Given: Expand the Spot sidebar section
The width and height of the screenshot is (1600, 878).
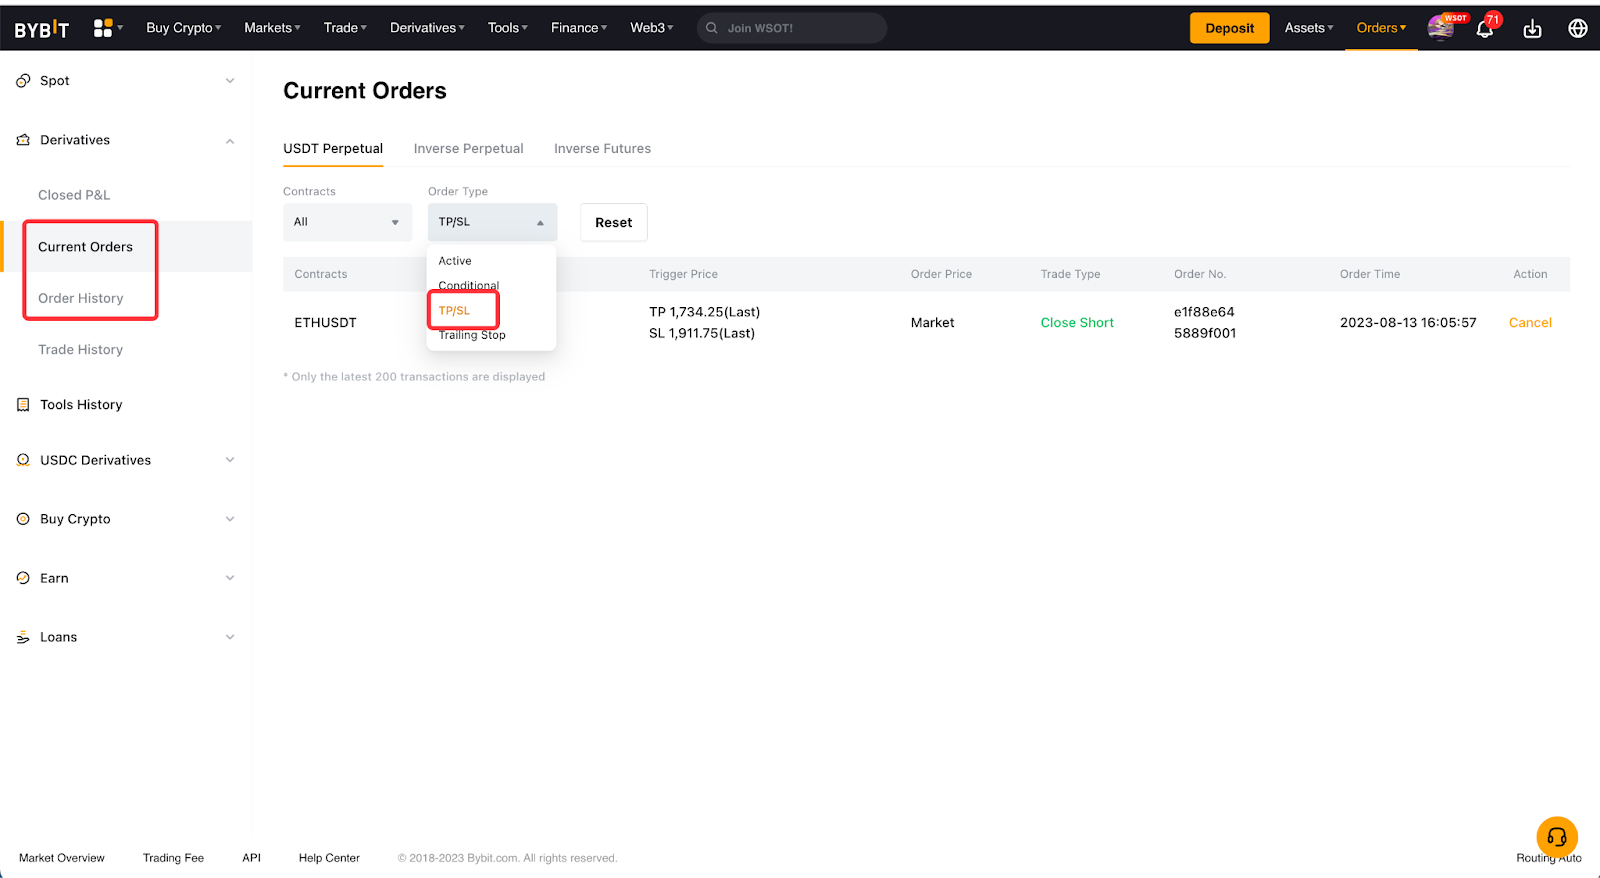Looking at the screenshot, I should coord(230,81).
